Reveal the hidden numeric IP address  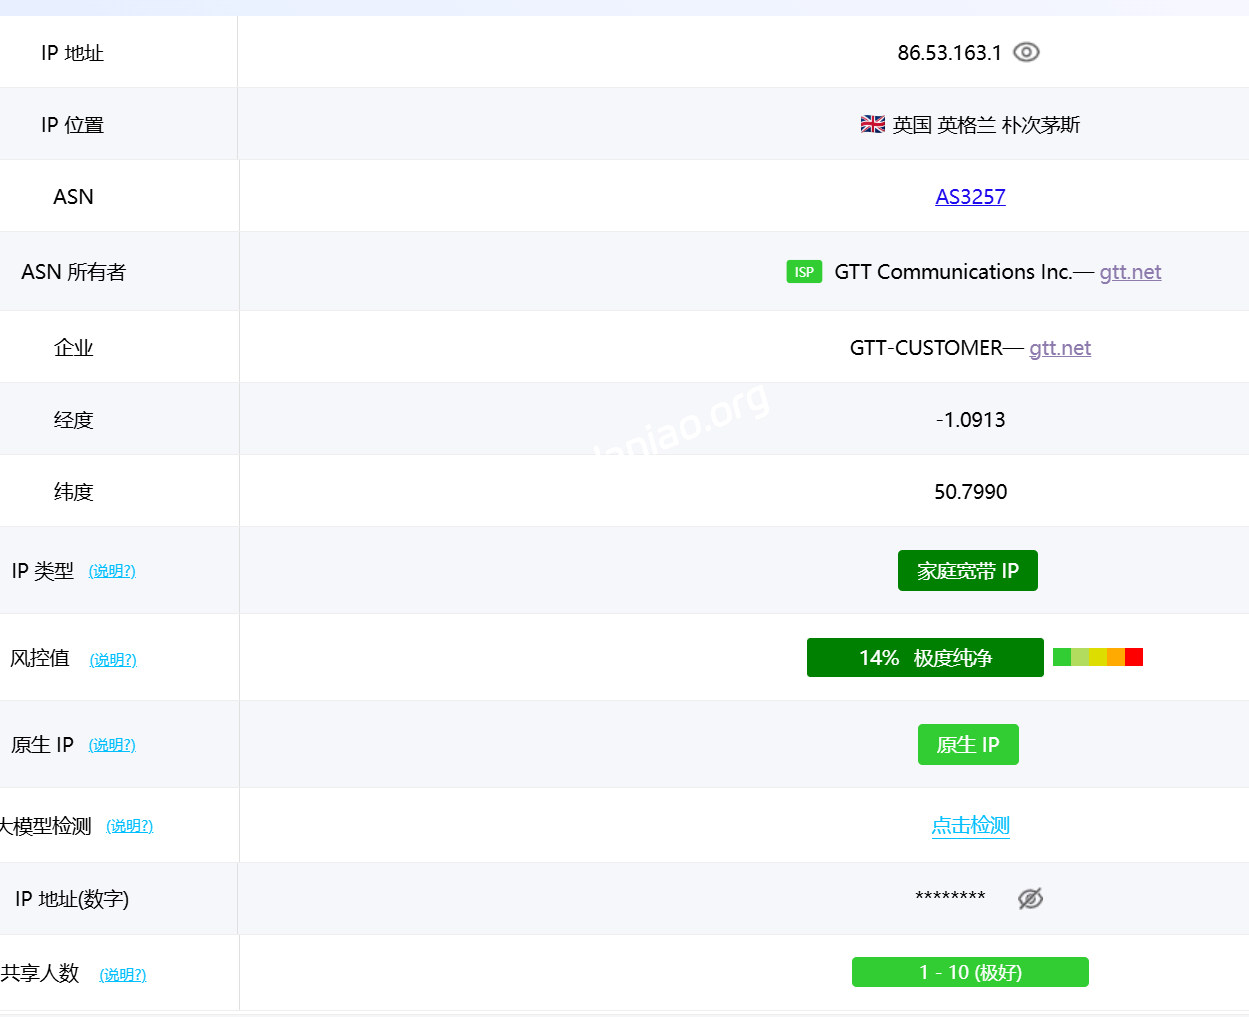point(1030,898)
